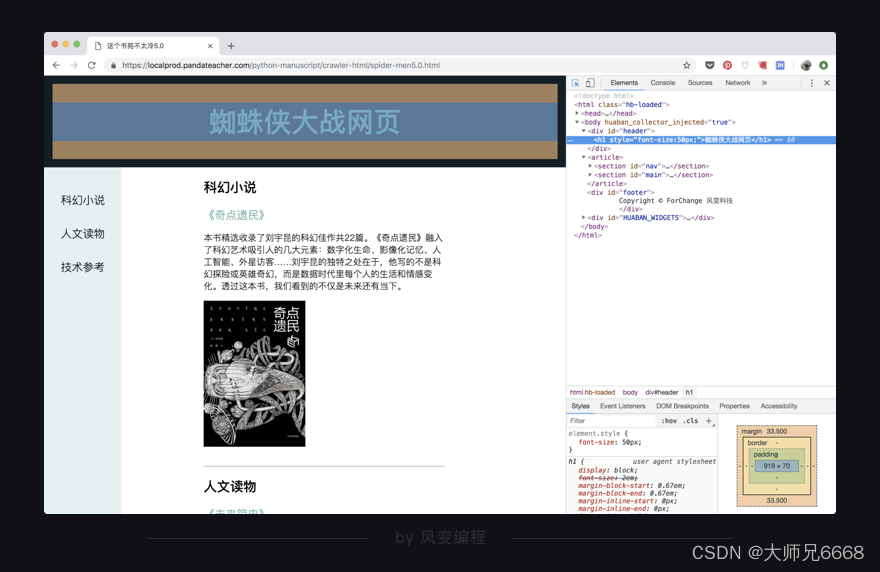Collapse the div id header node
Viewport: 880px width, 572px height.
coord(584,131)
